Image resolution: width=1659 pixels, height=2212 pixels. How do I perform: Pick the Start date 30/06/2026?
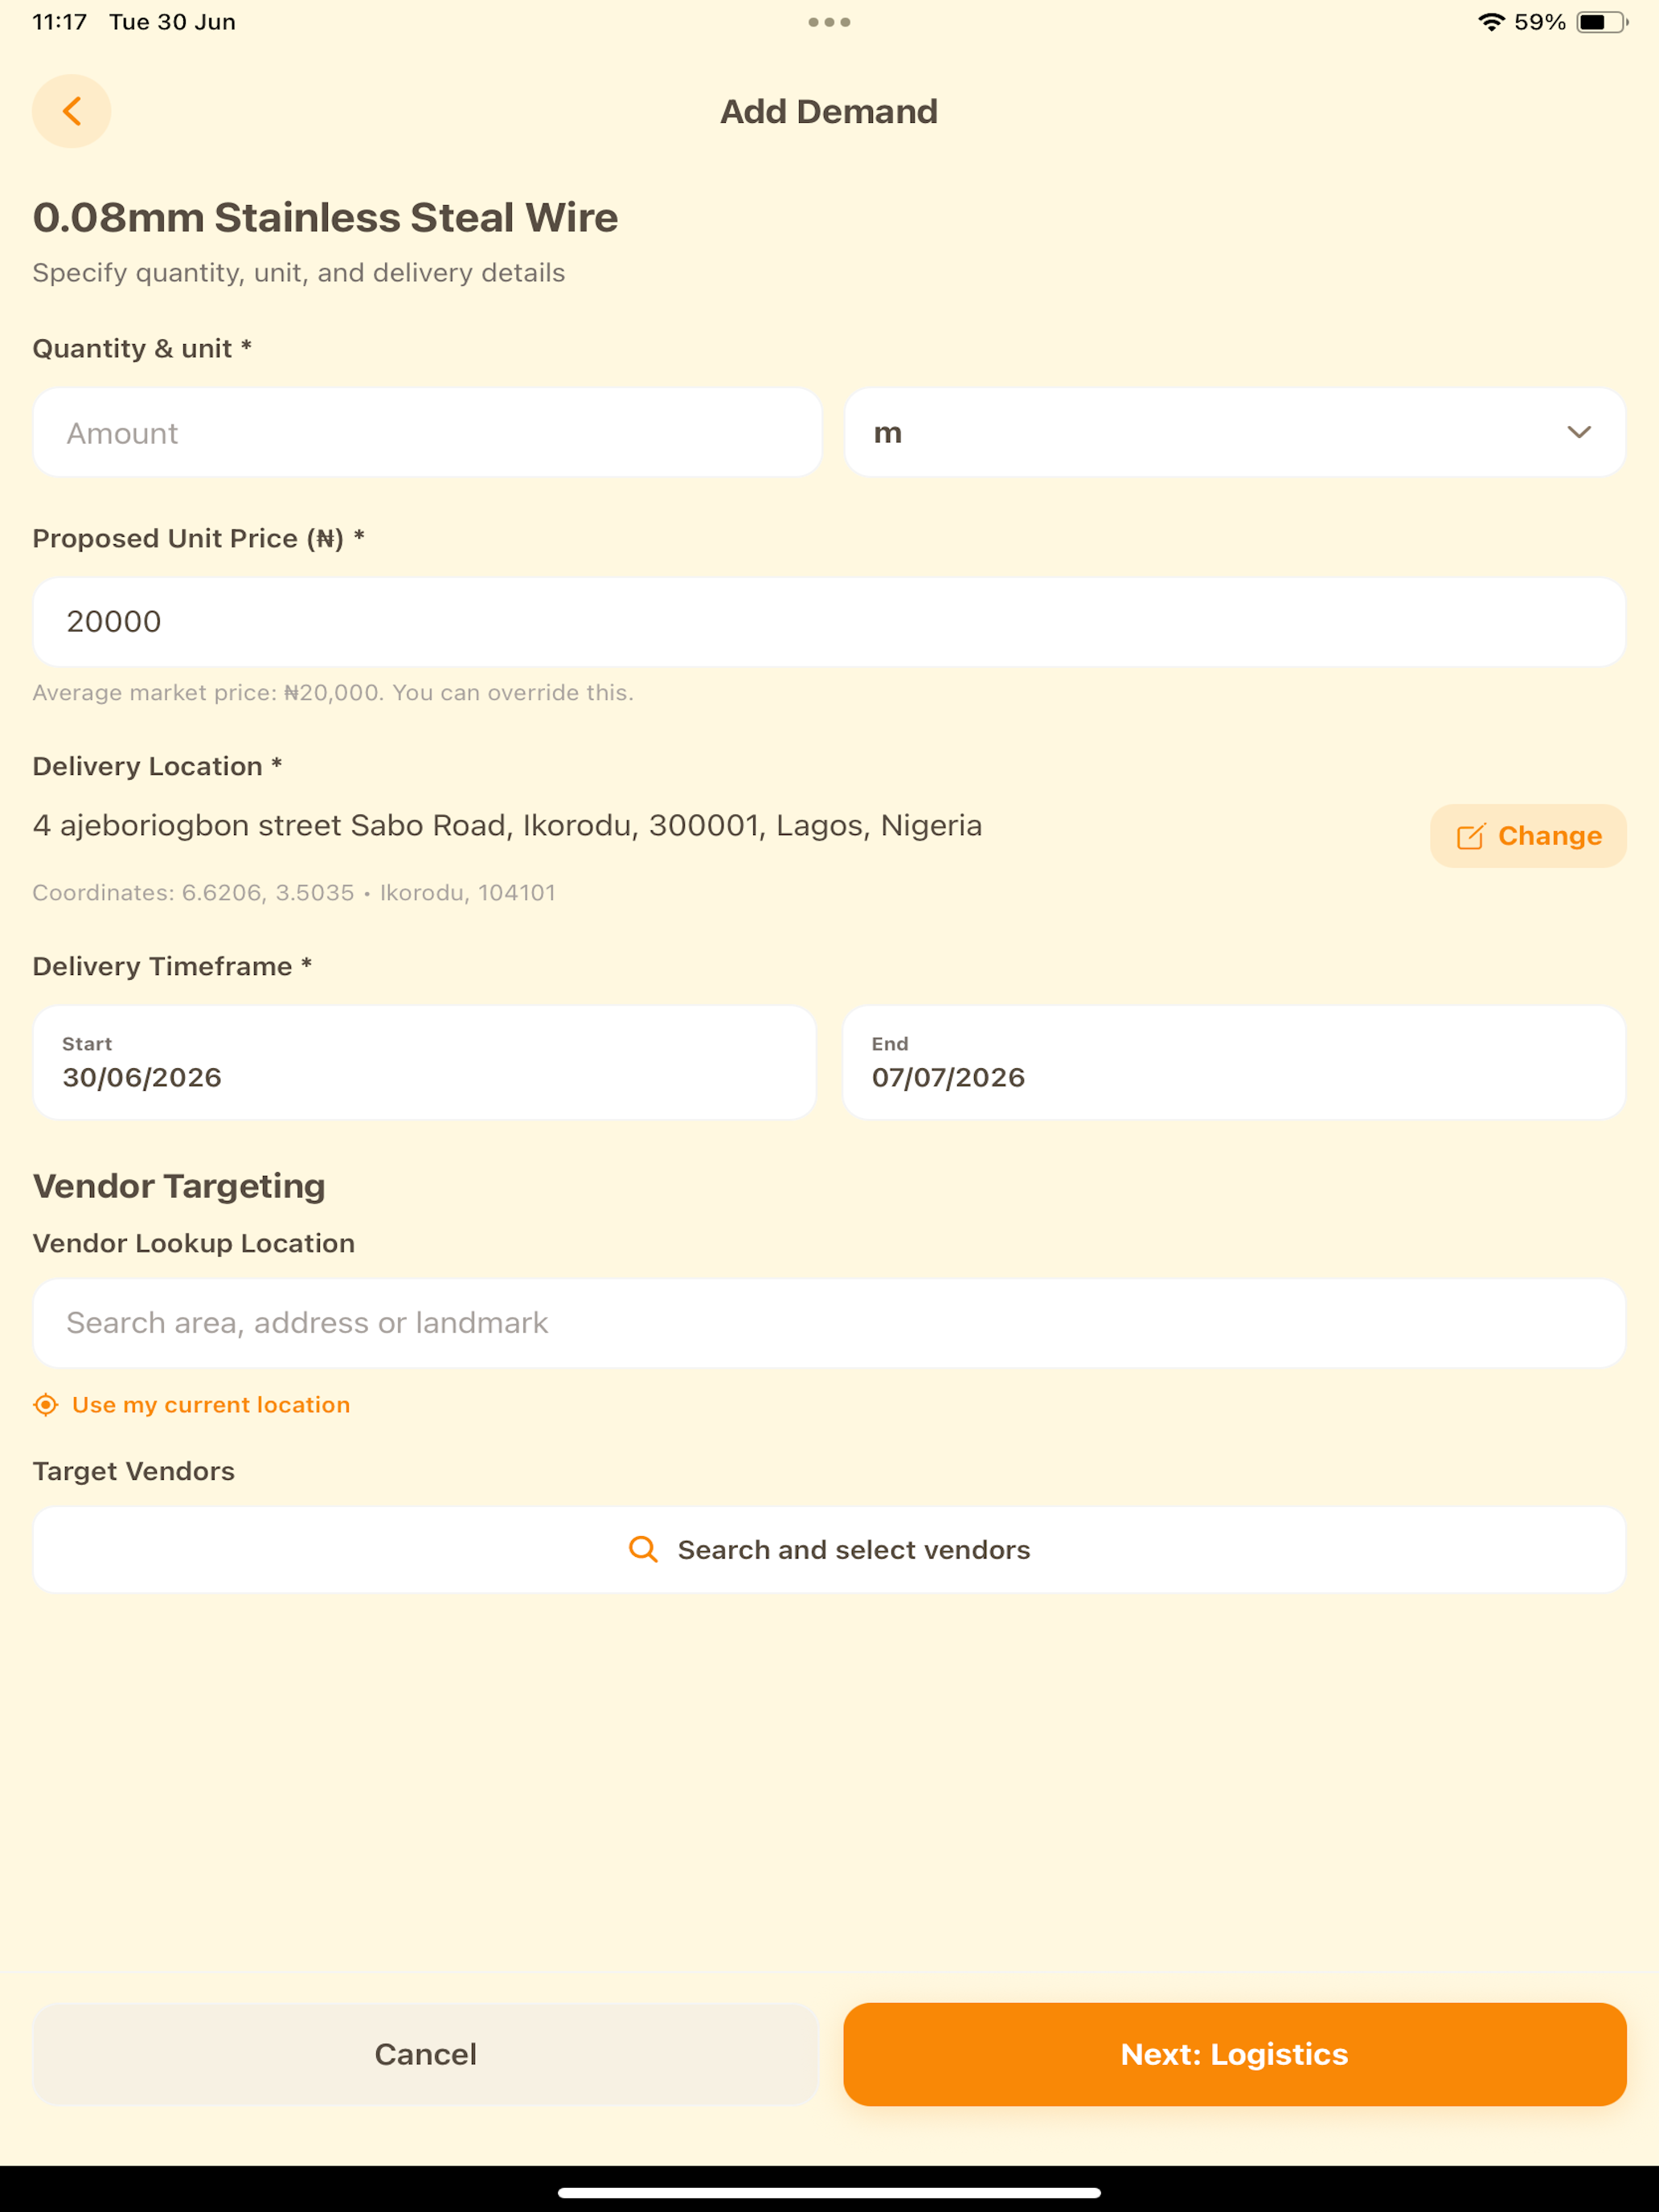424,1062
